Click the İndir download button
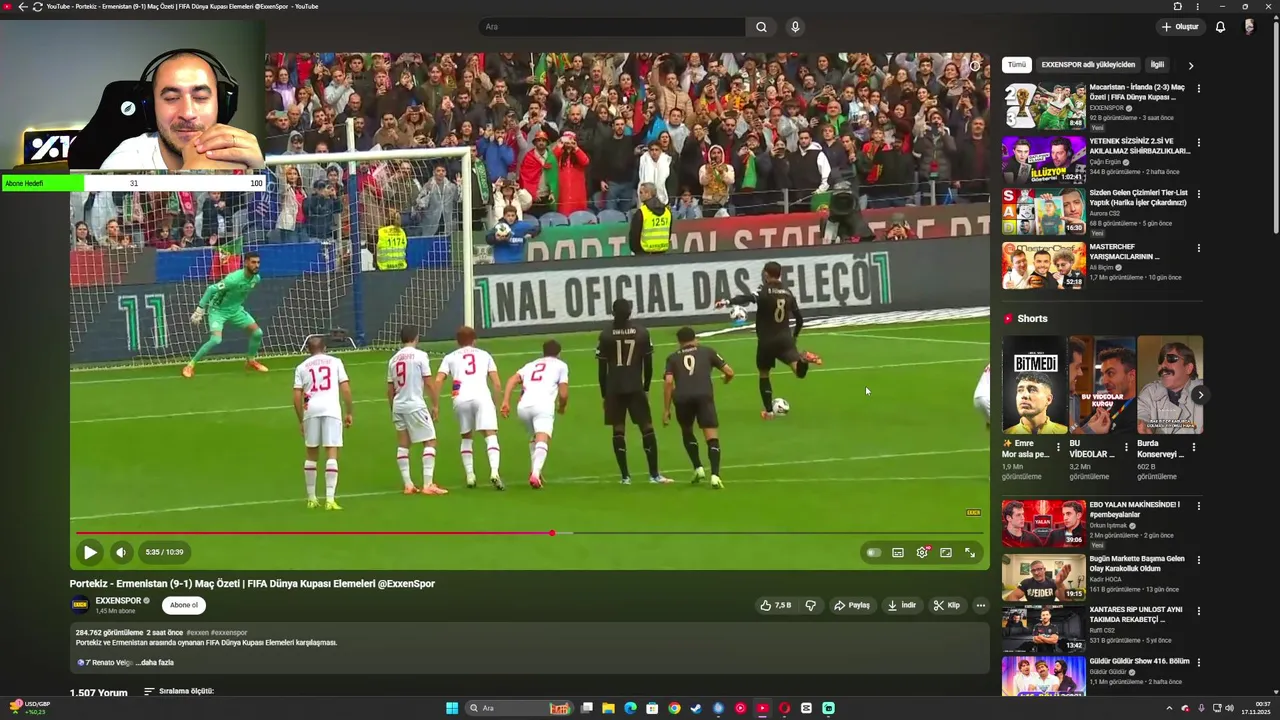The width and height of the screenshot is (1280, 720). coord(902,605)
